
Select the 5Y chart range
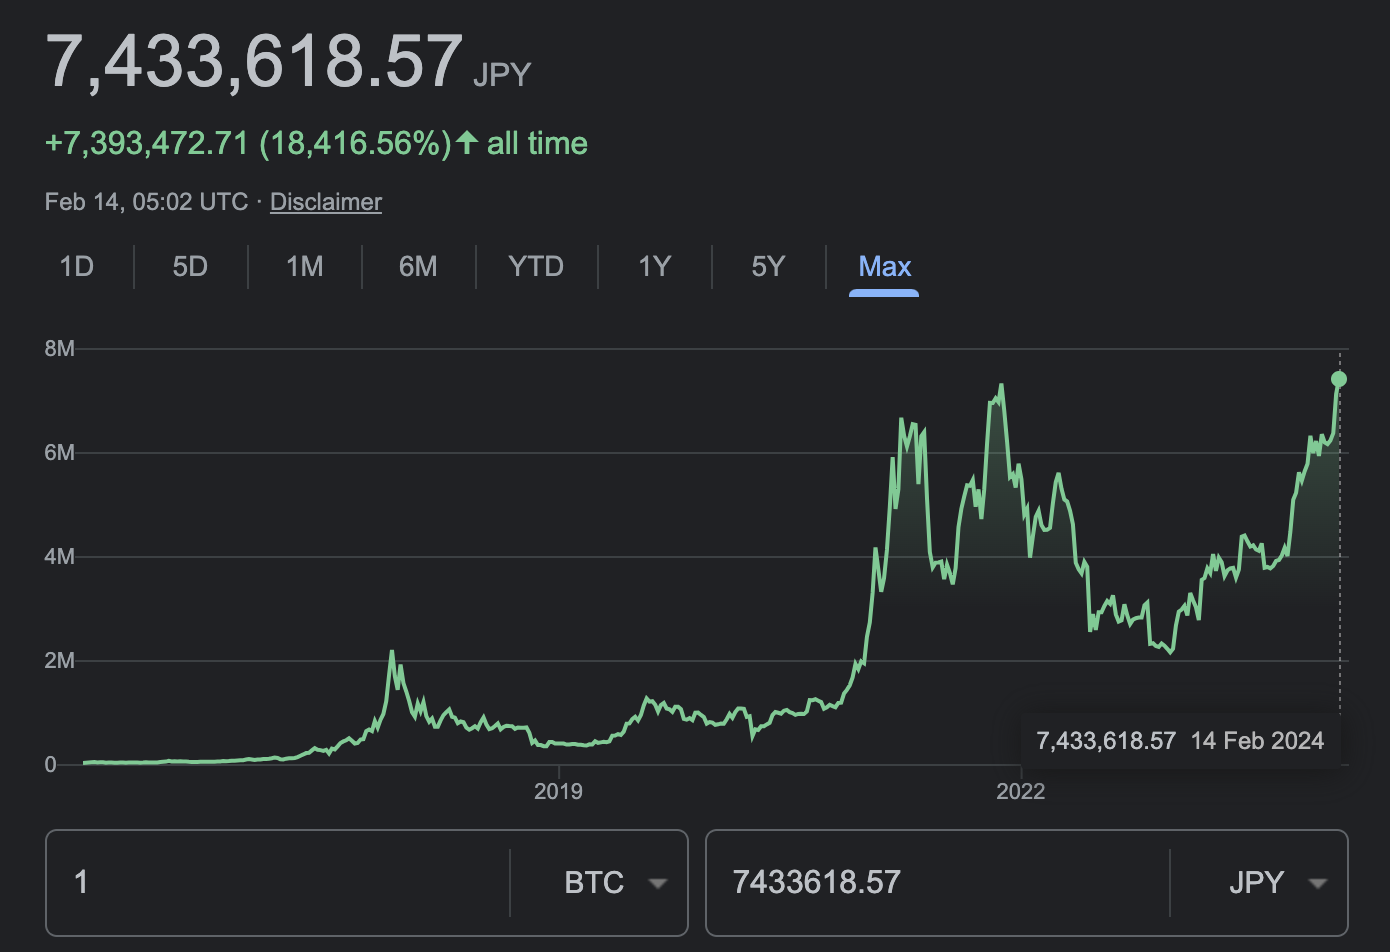click(768, 267)
